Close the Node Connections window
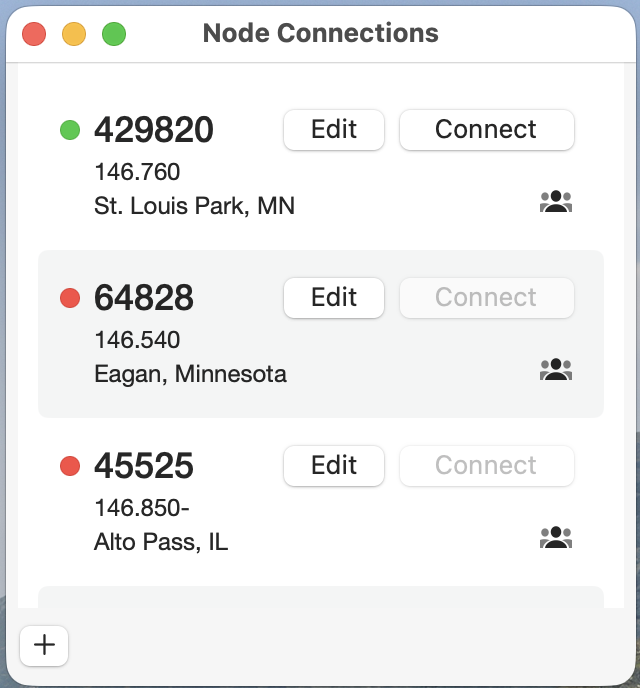 coord(34,34)
